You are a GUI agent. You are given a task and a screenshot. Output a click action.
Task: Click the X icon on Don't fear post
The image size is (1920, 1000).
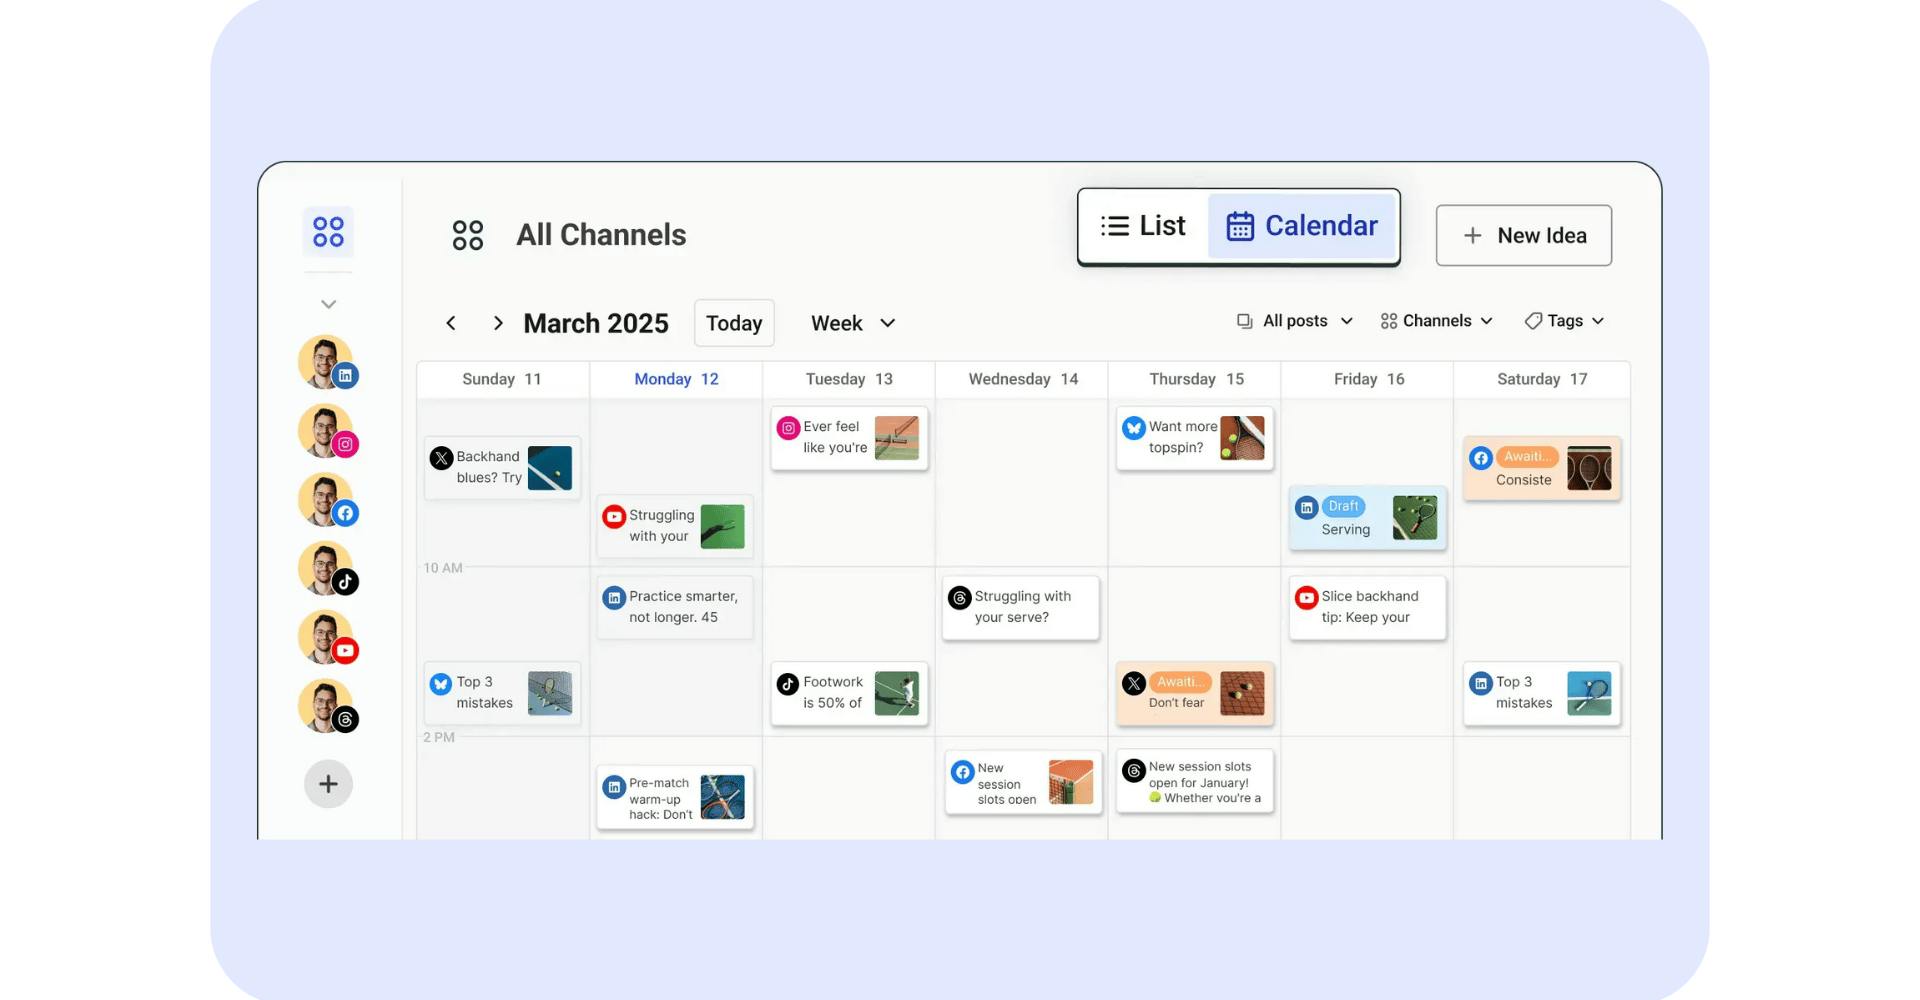[x=1133, y=684]
